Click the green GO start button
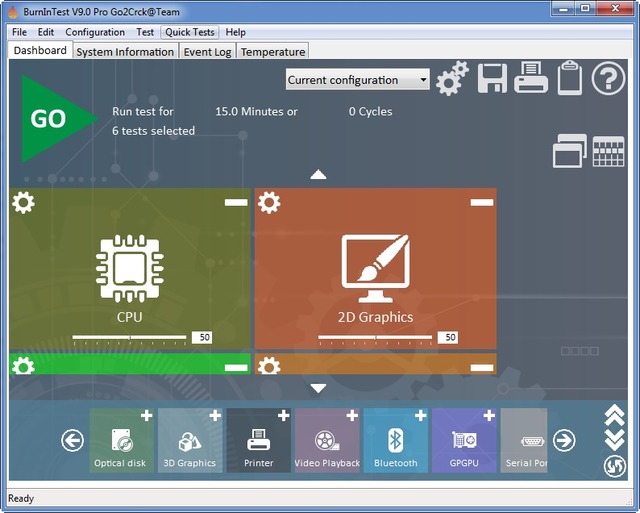 48,120
